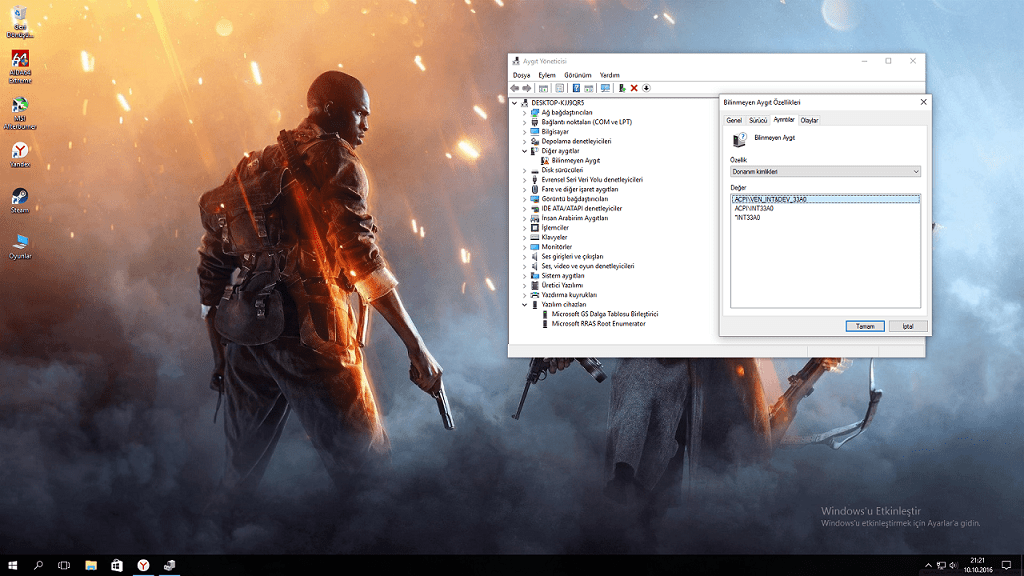Click the red X uninstall device icon
Screen dimensions: 1024x576
633,88
